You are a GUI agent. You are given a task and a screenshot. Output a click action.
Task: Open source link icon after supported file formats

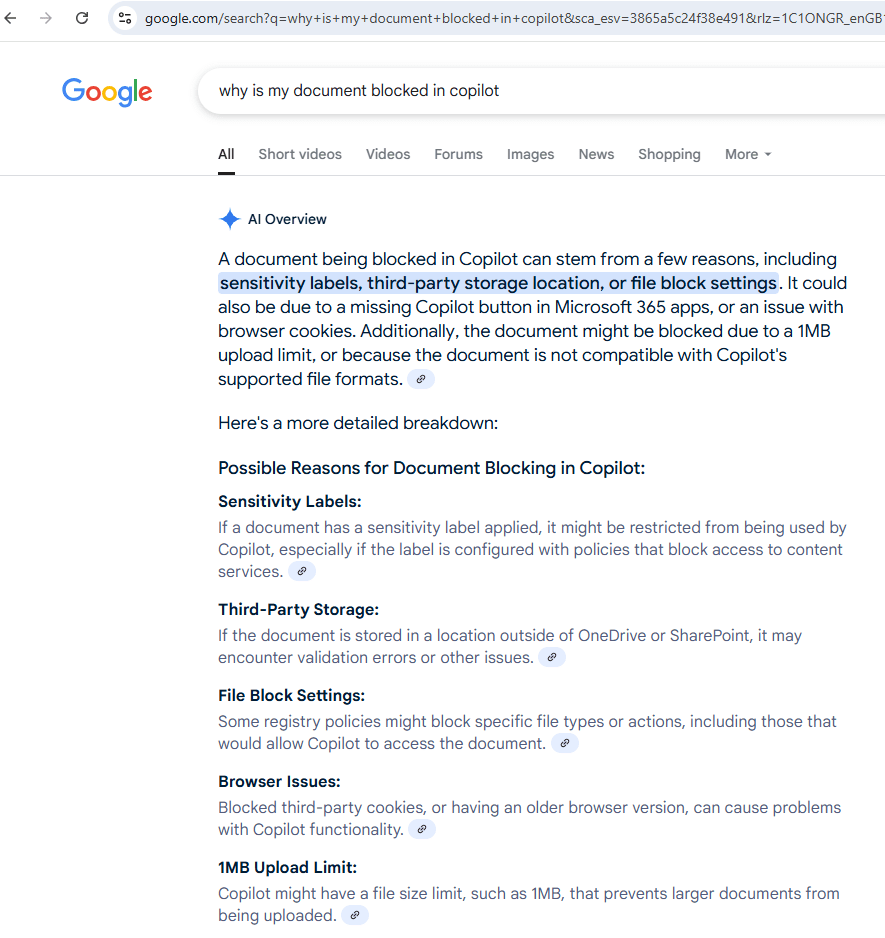click(421, 379)
